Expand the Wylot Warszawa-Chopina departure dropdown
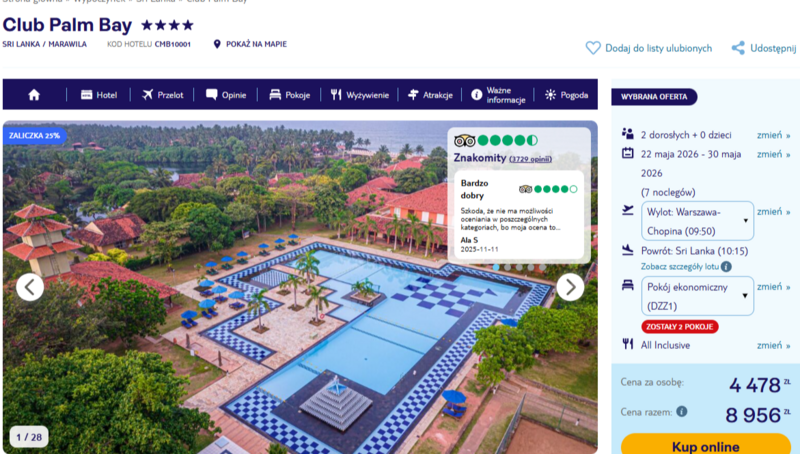 tap(697, 221)
